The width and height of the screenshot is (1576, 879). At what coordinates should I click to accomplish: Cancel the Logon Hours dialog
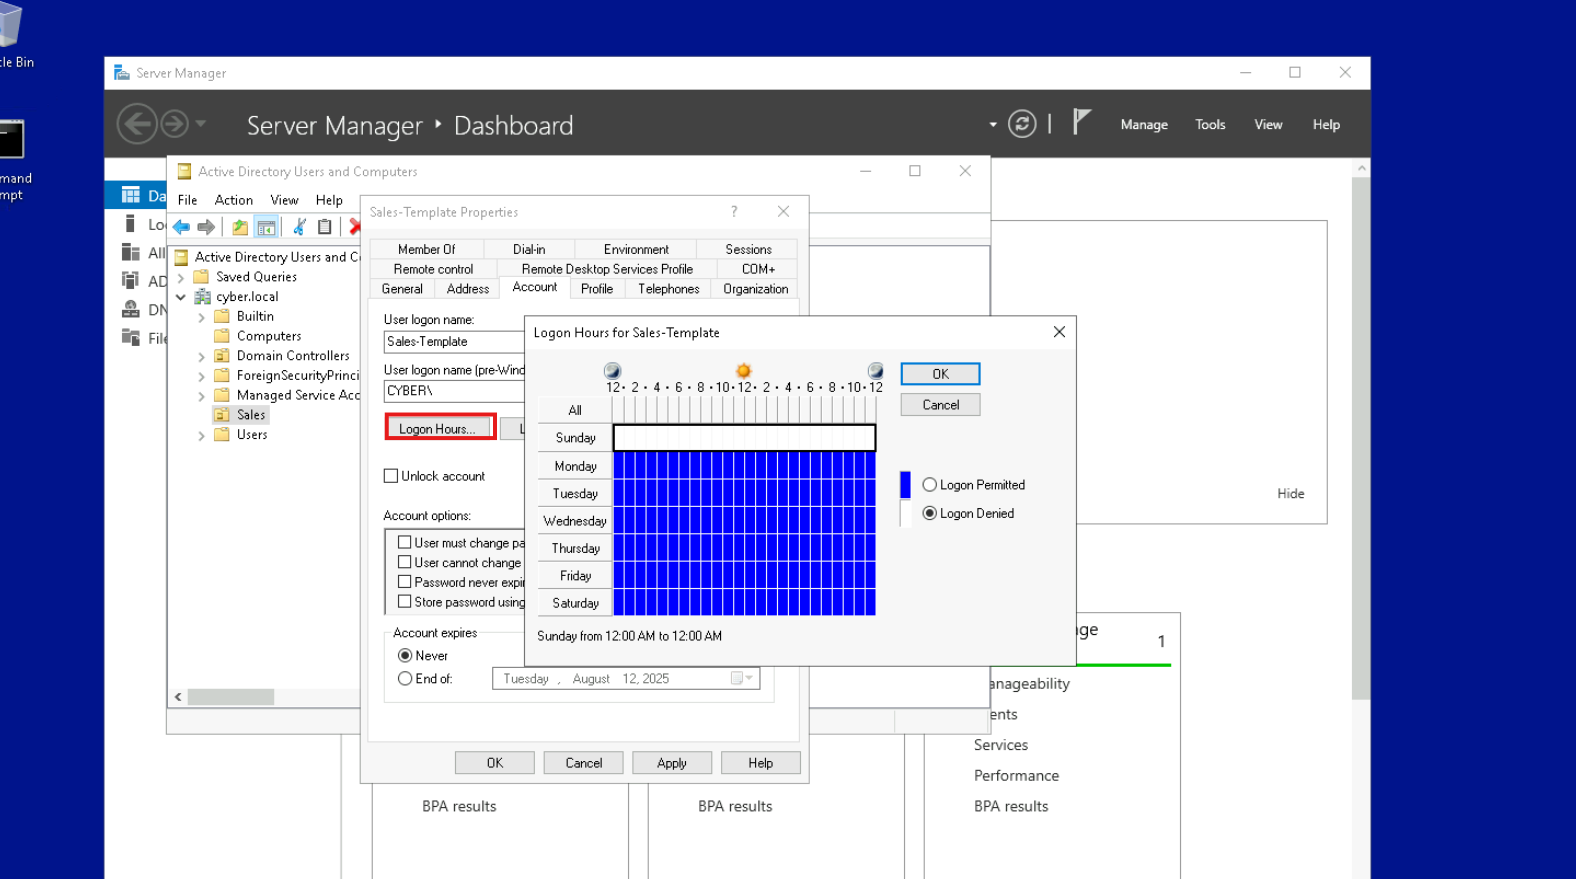click(940, 405)
